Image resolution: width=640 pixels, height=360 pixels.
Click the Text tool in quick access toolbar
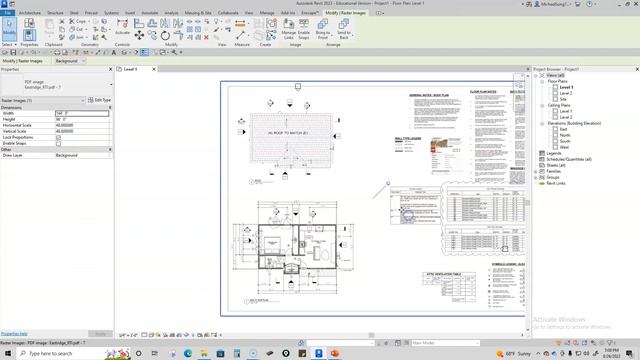114,52
